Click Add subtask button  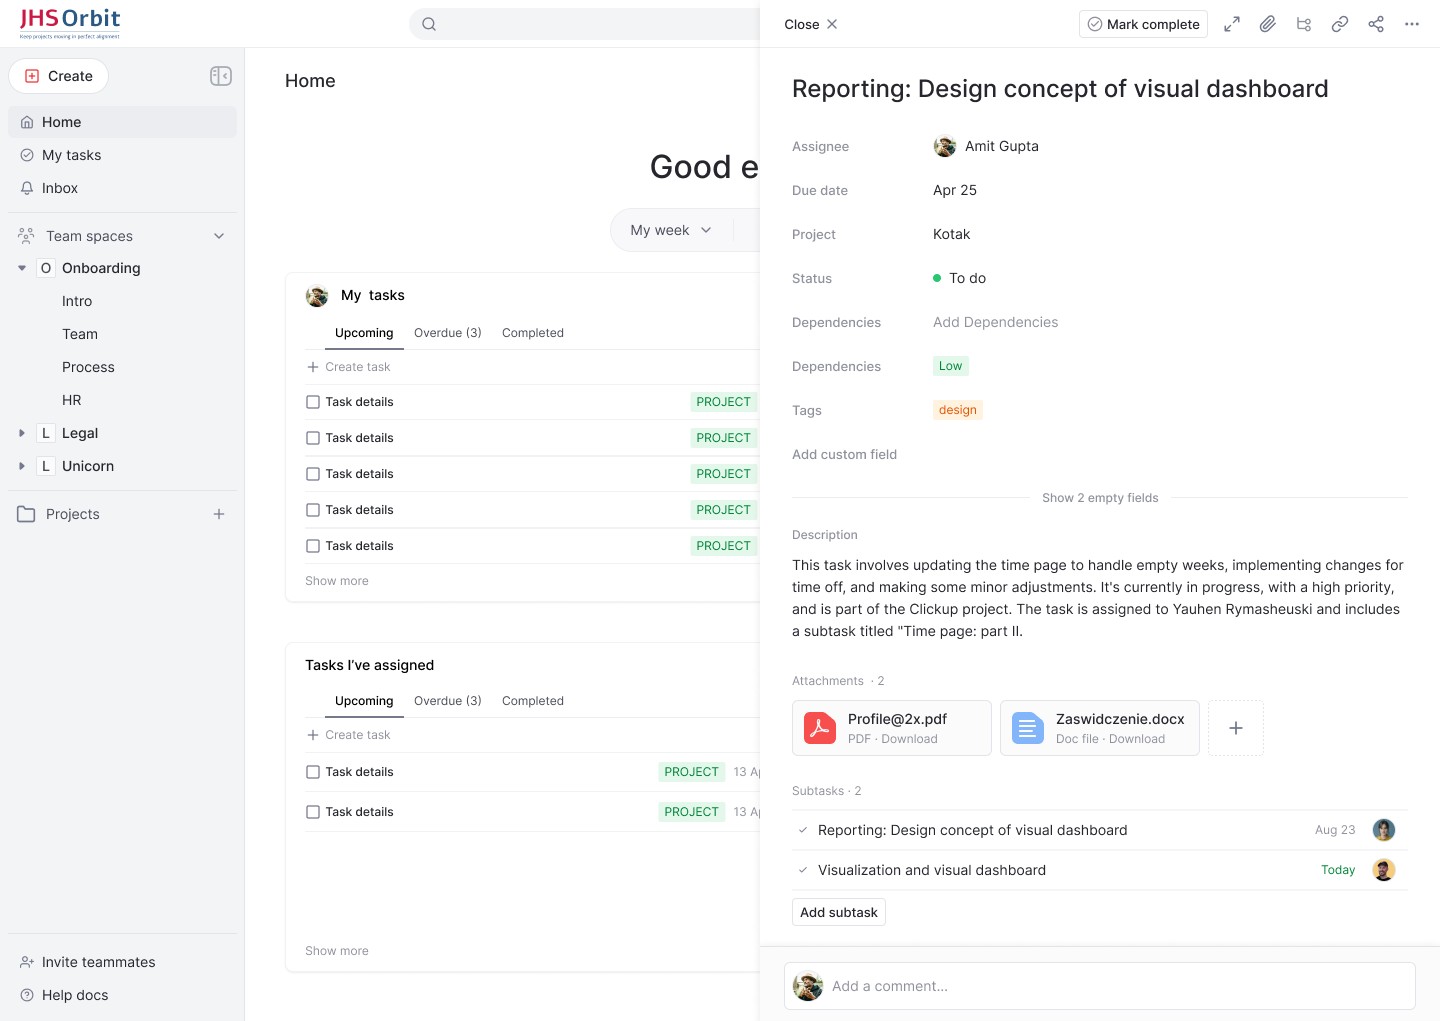click(x=839, y=912)
